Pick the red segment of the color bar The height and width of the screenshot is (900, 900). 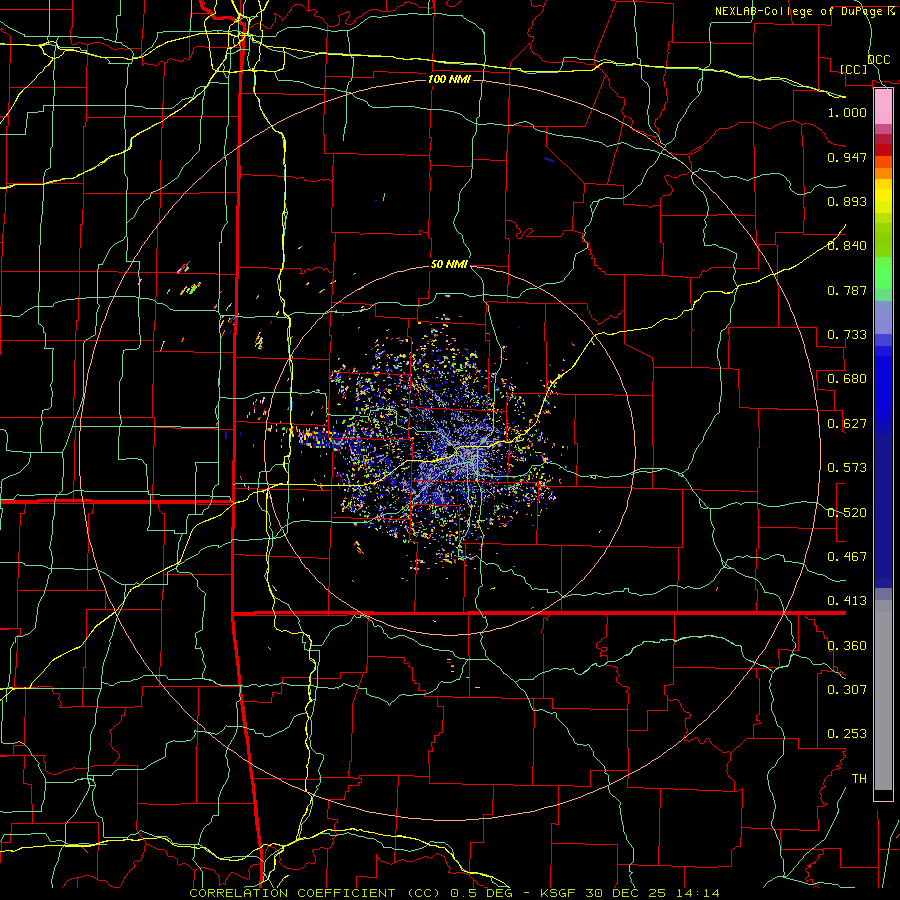pos(883,150)
